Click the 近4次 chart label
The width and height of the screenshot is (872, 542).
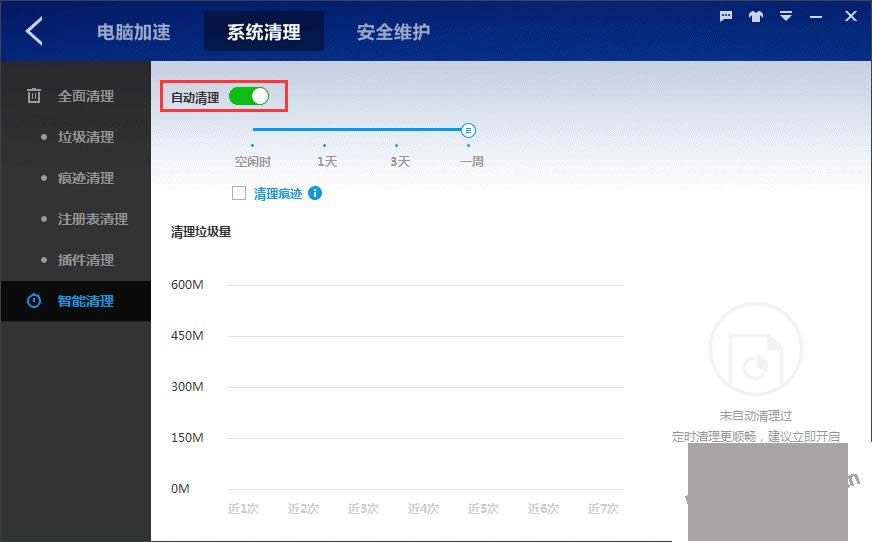click(x=423, y=509)
